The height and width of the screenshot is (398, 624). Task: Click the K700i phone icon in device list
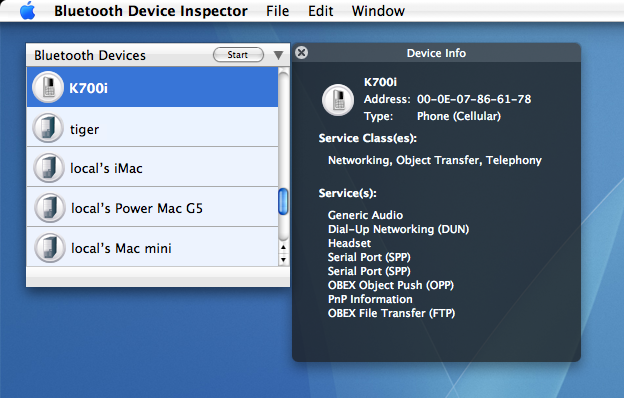pyautogui.click(x=48, y=87)
